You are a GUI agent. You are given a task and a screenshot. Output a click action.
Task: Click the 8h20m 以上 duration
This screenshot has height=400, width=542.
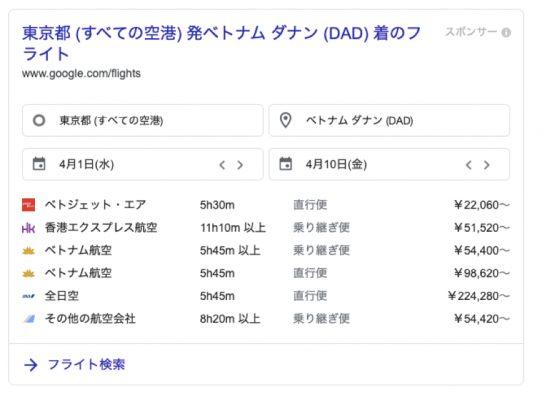click(230, 319)
